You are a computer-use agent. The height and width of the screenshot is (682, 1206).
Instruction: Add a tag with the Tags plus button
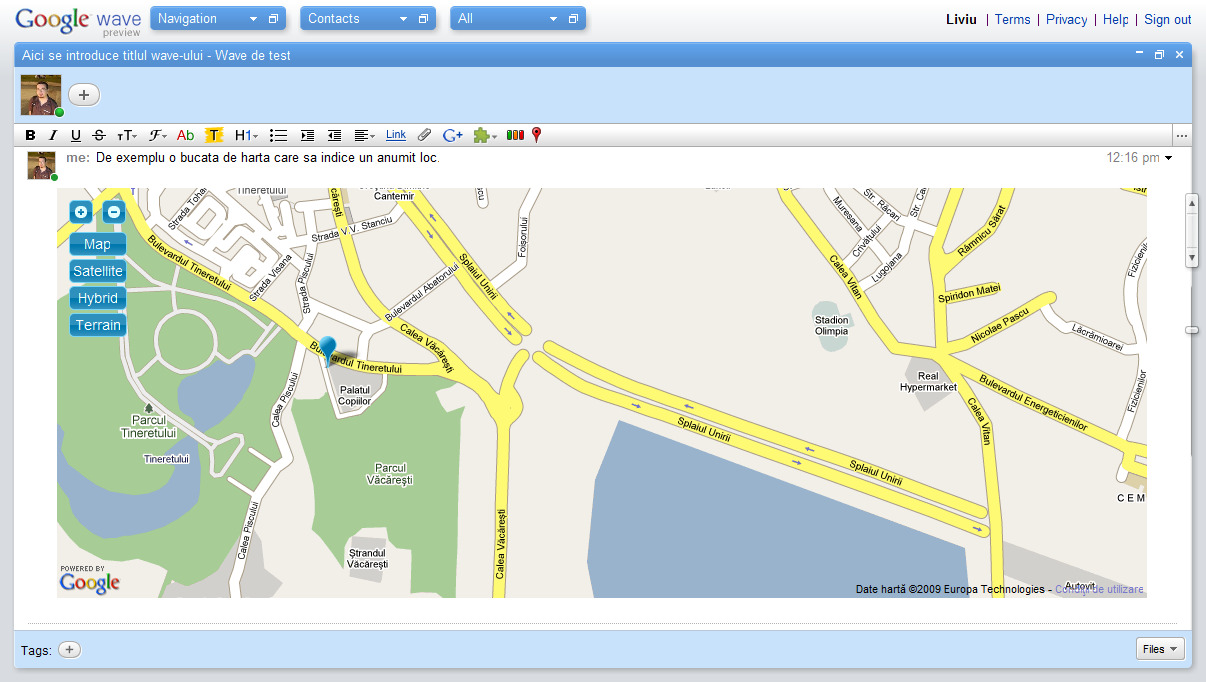69,650
